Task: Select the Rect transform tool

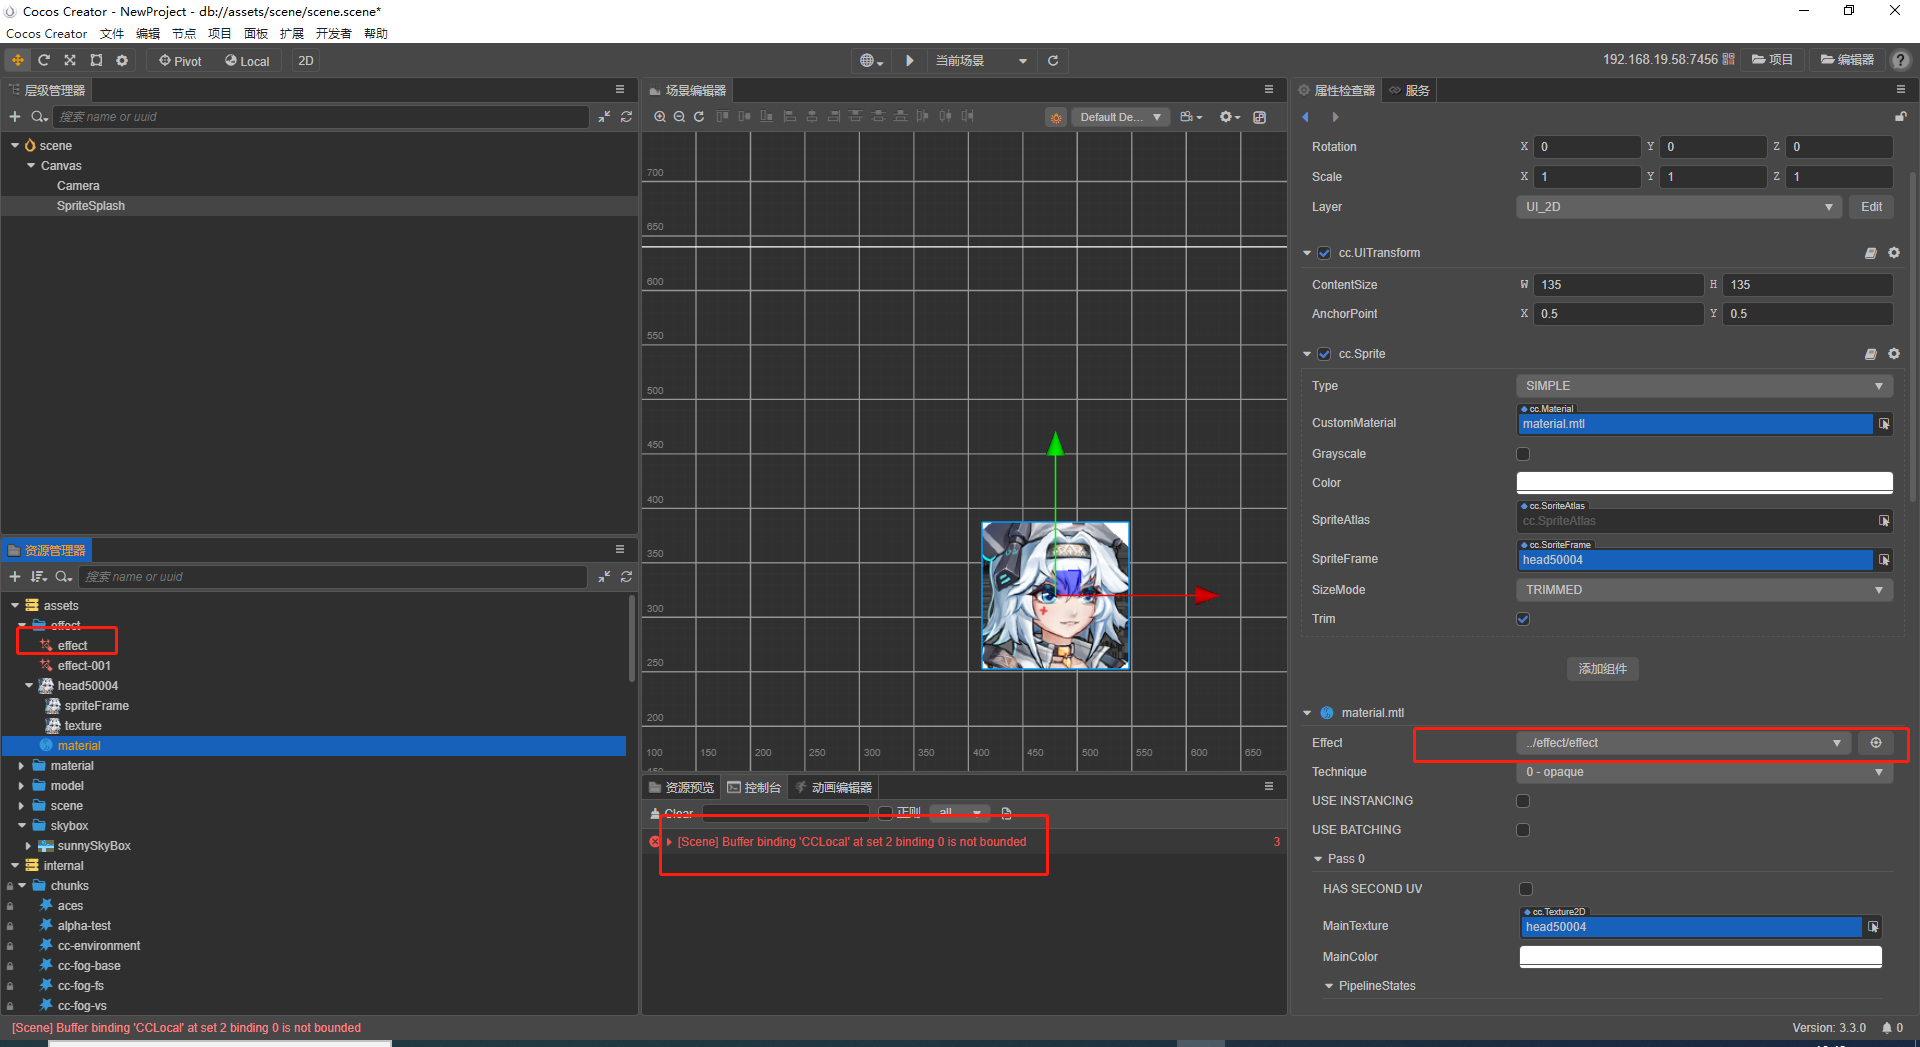Action: 96,60
